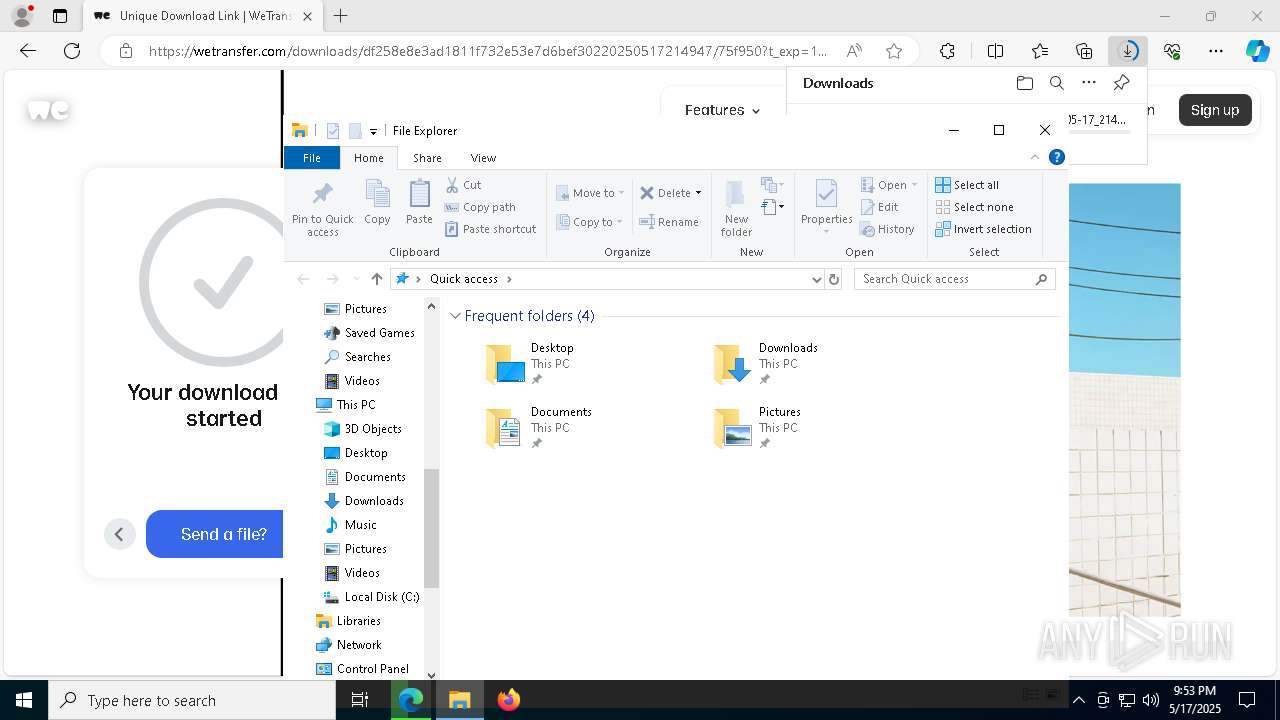Select the Downloads frequent folder
Viewport: 1280px width, 720px height.
click(x=768, y=364)
